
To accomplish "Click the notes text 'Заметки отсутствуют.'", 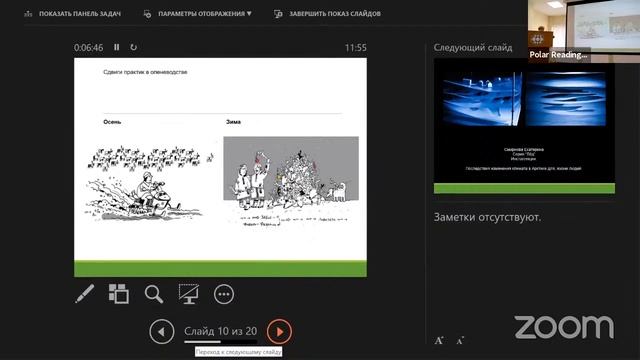I will point(487,217).
